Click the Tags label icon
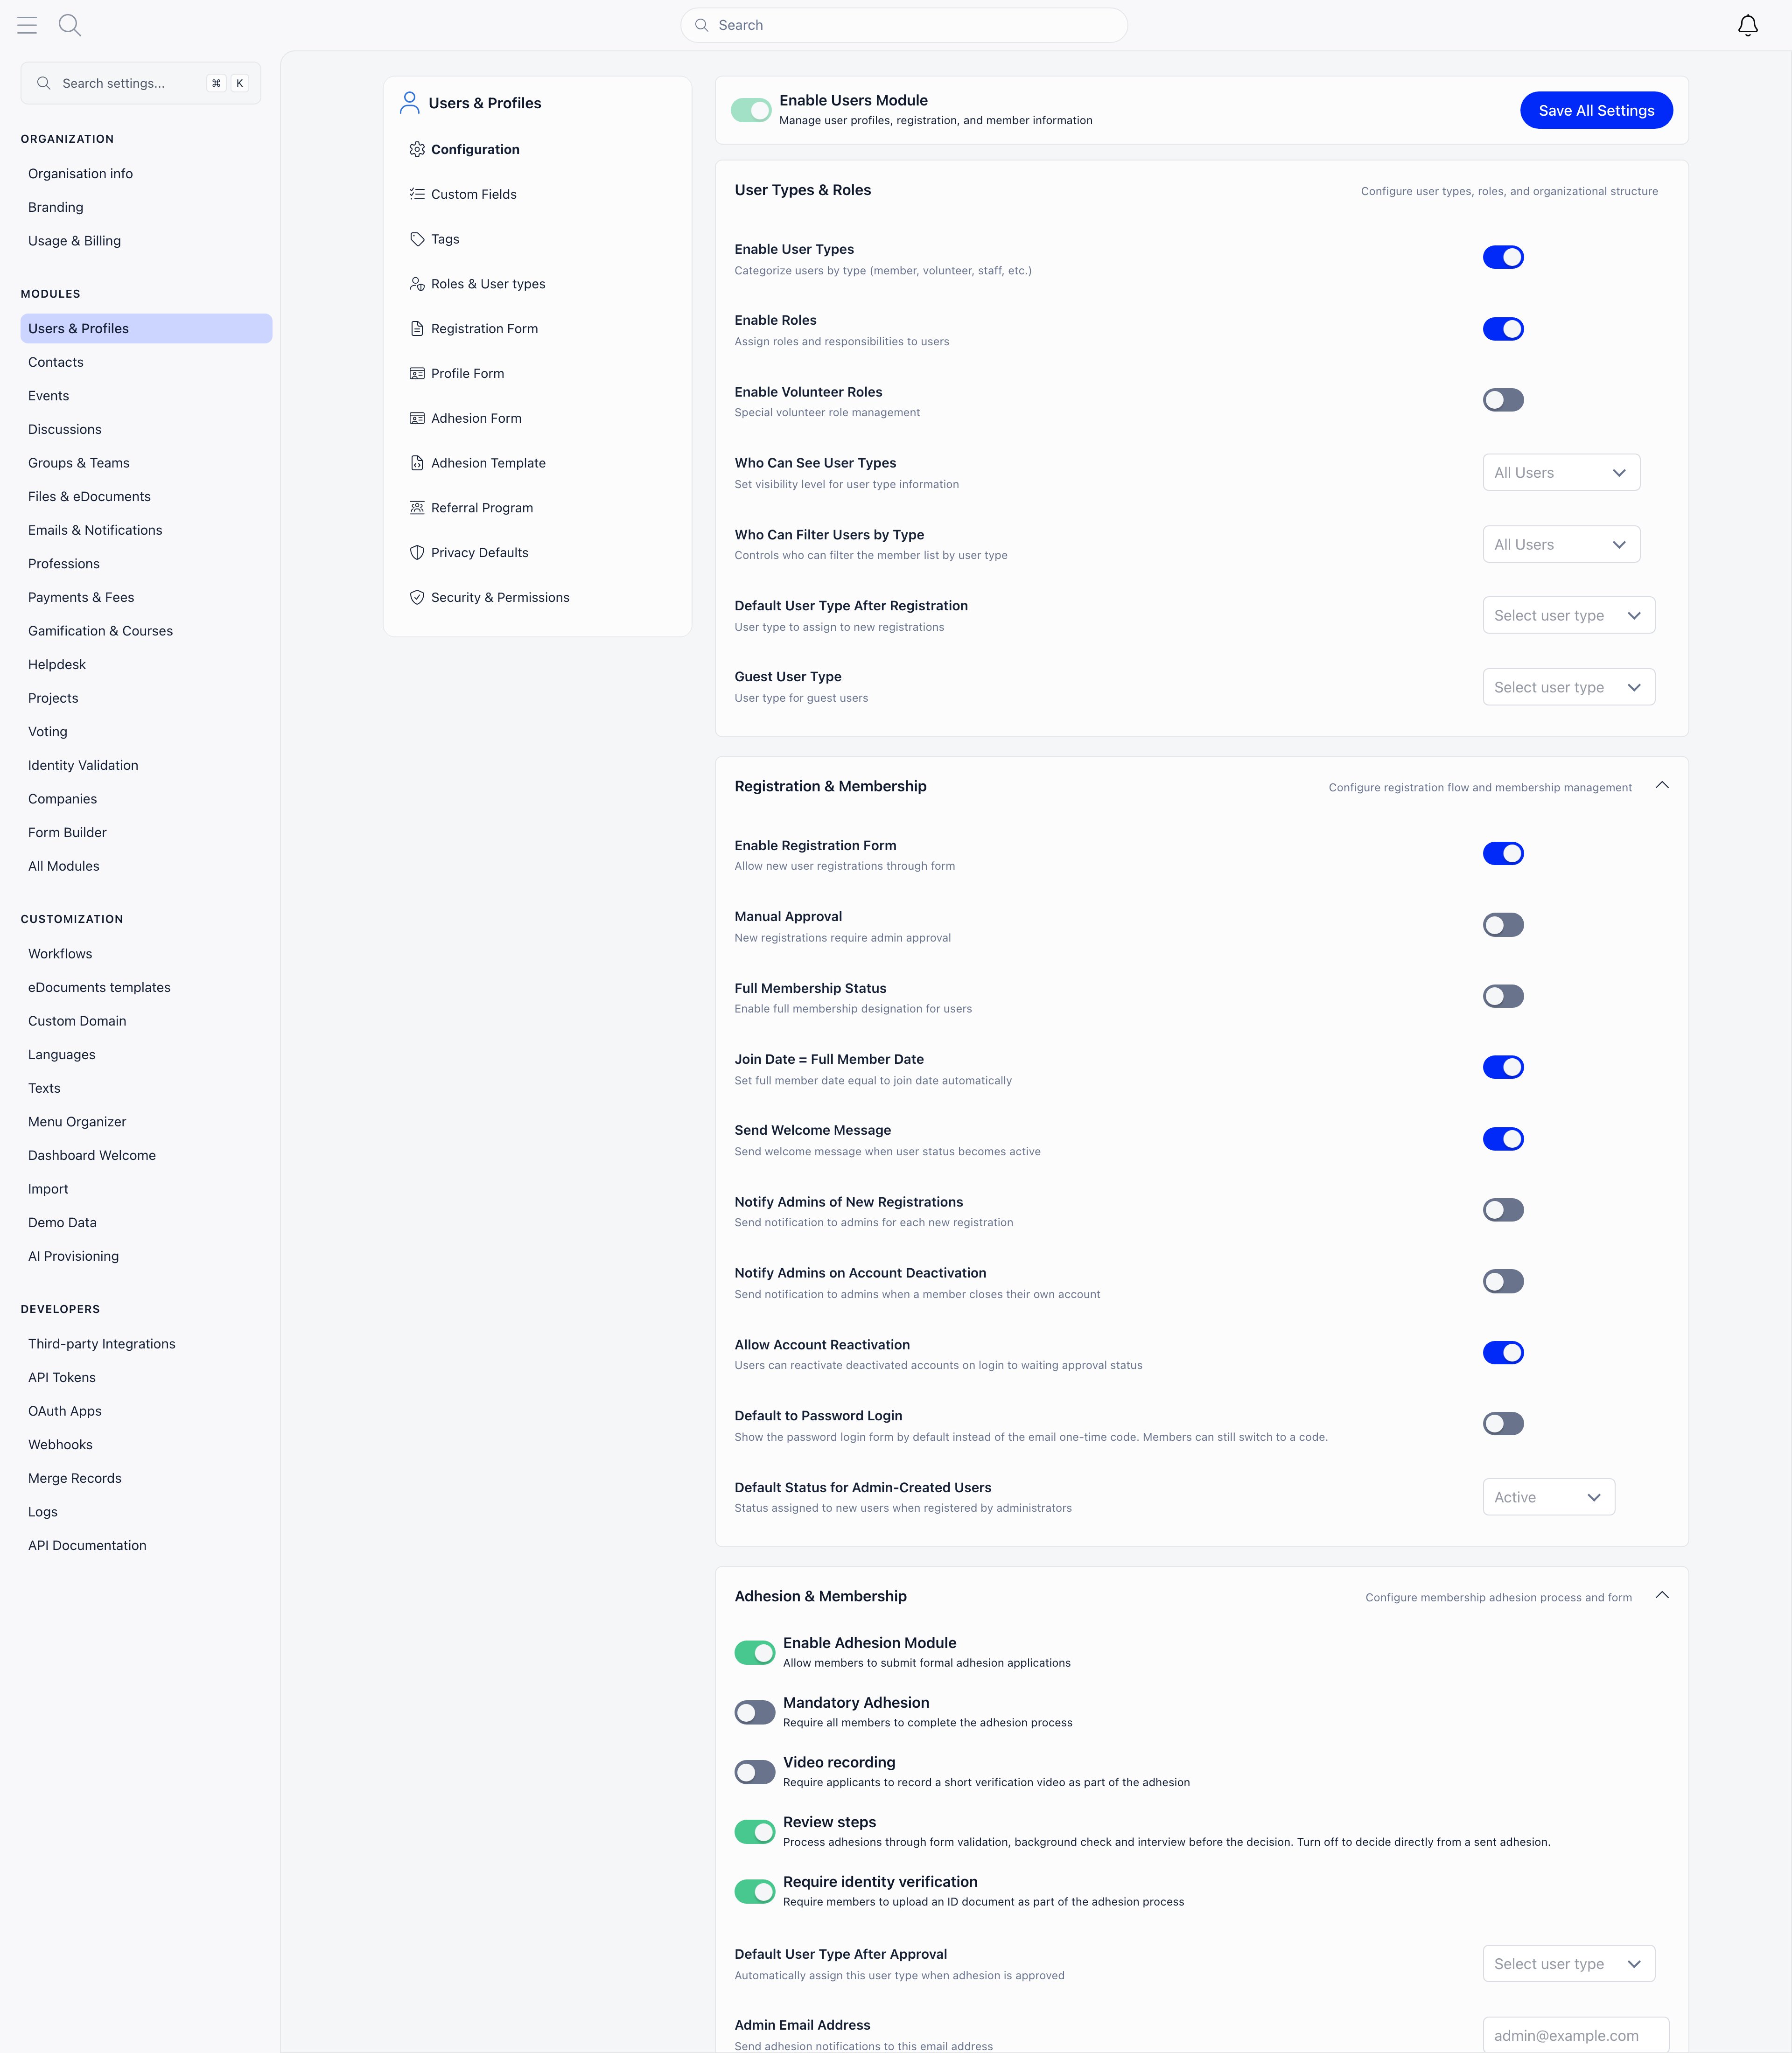Viewport: 1792px width, 2053px height. tap(417, 239)
